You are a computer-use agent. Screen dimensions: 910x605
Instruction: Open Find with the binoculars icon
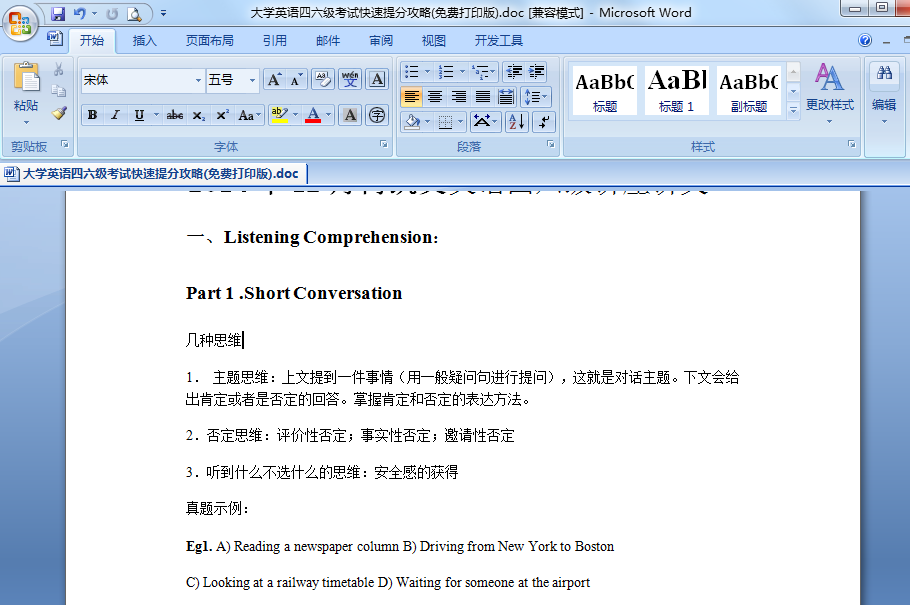884,73
